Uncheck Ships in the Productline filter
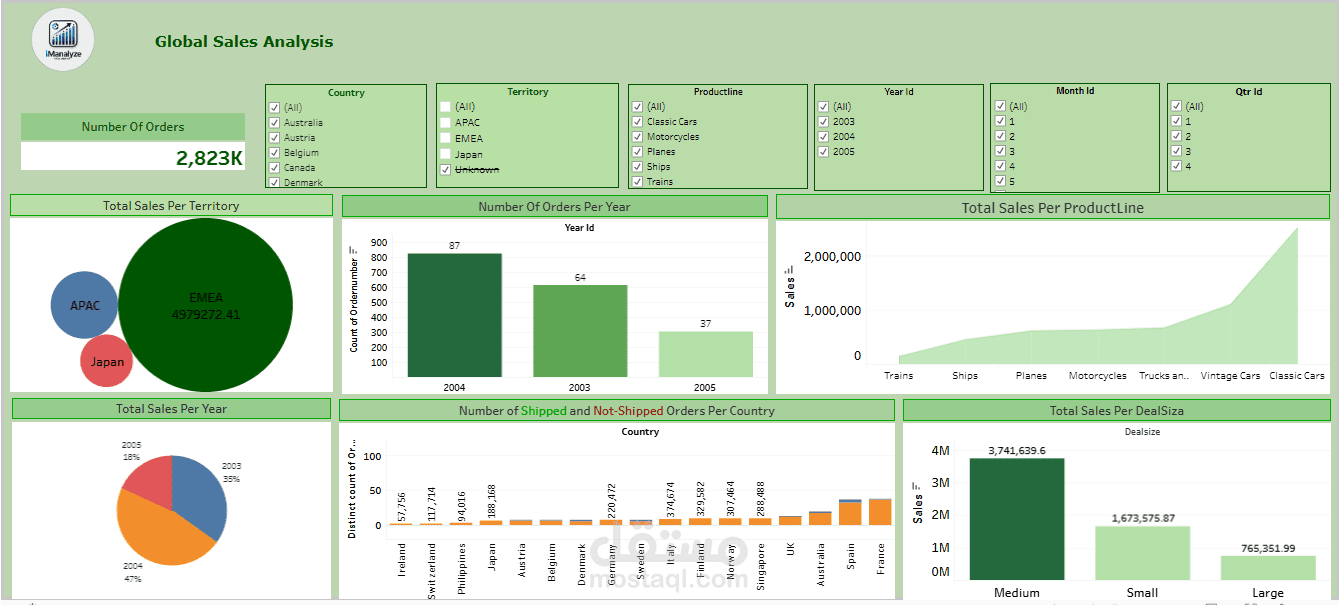 (x=637, y=166)
